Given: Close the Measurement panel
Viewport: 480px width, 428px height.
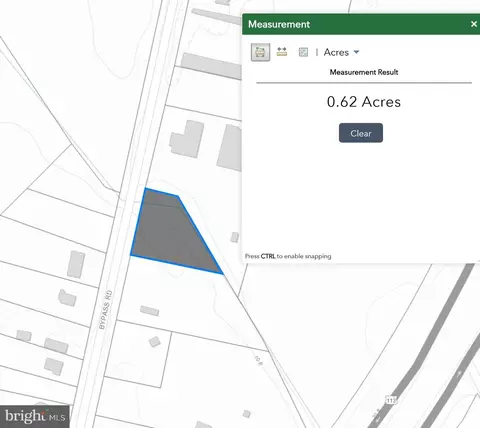Looking at the screenshot, I should click(x=474, y=24).
